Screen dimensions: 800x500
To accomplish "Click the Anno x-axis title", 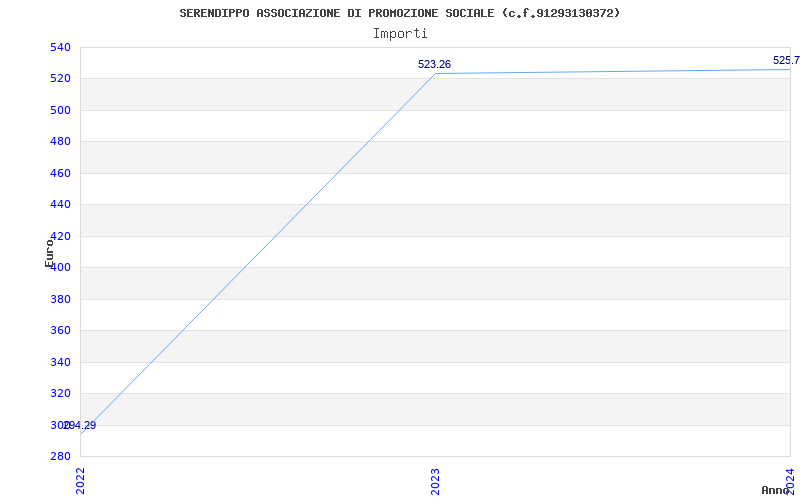I will (x=775, y=490).
